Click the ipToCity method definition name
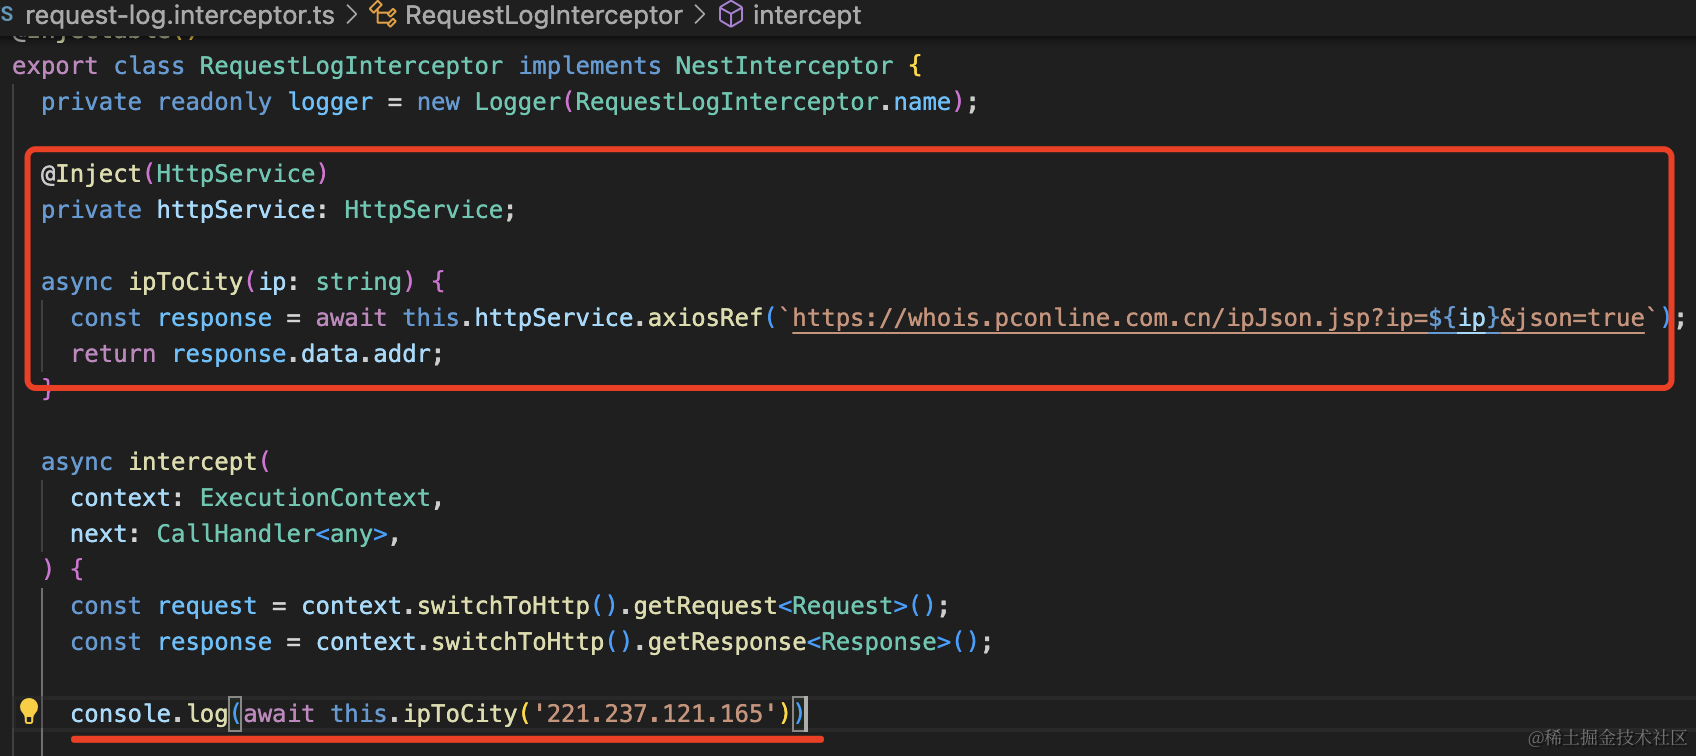1696x756 pixels. pos(185,282)
